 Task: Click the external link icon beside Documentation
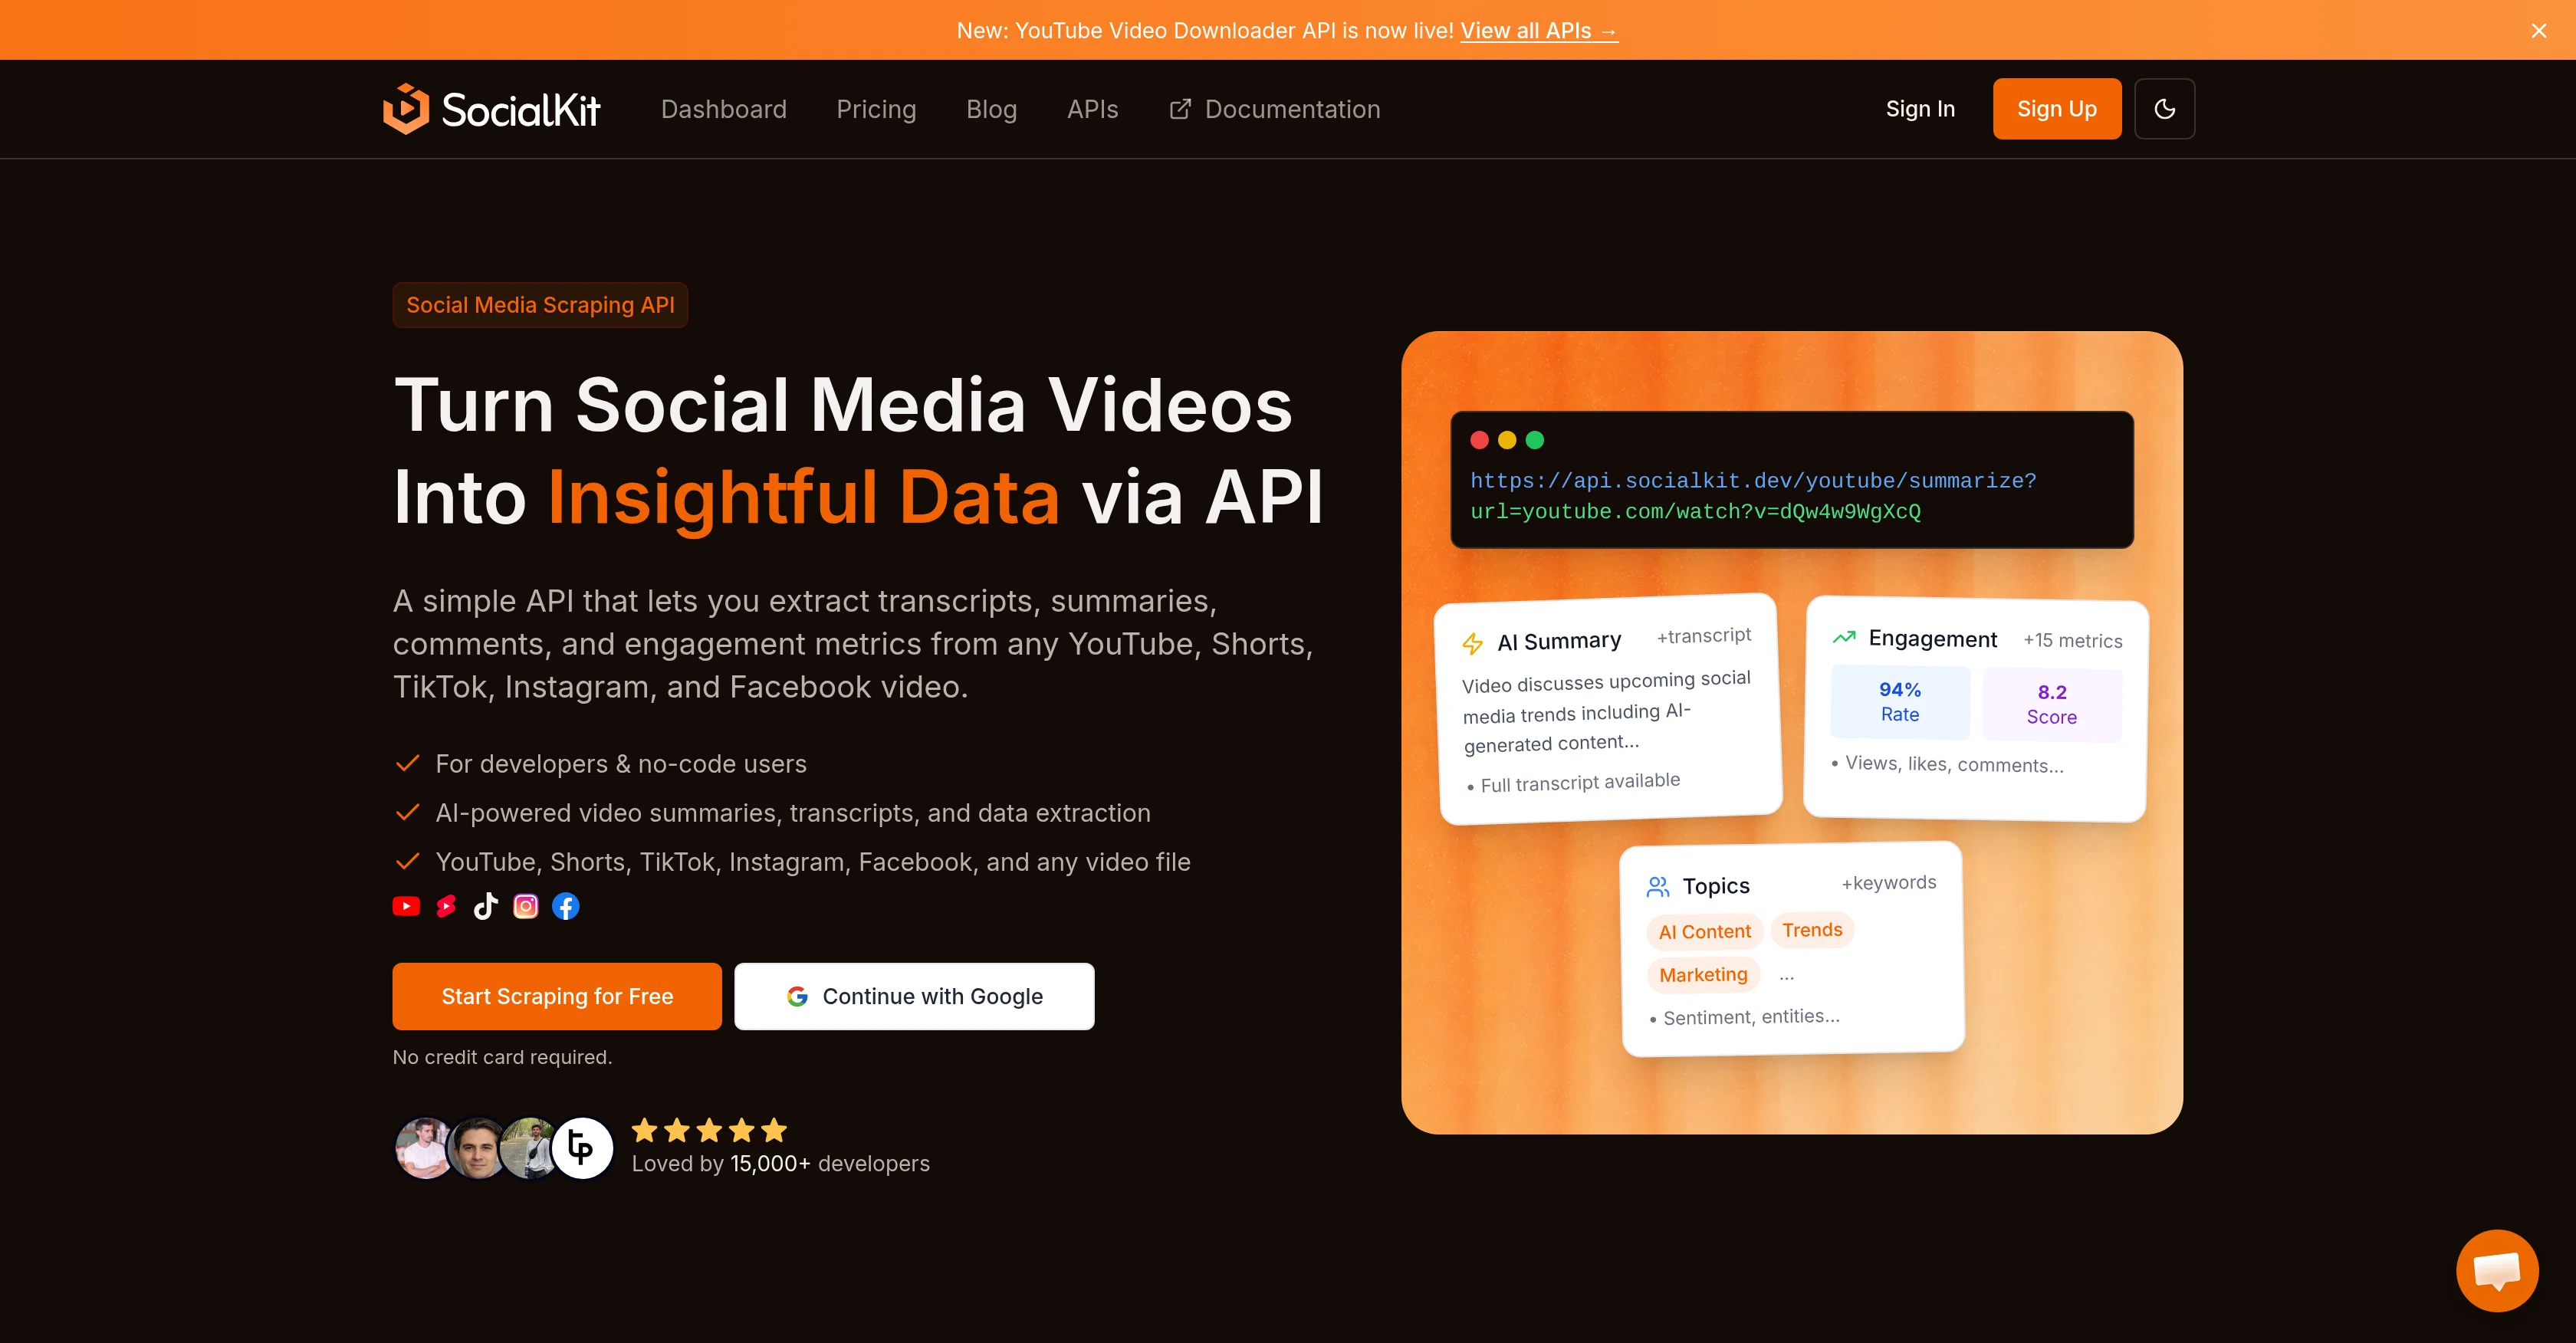point(1180,109)
